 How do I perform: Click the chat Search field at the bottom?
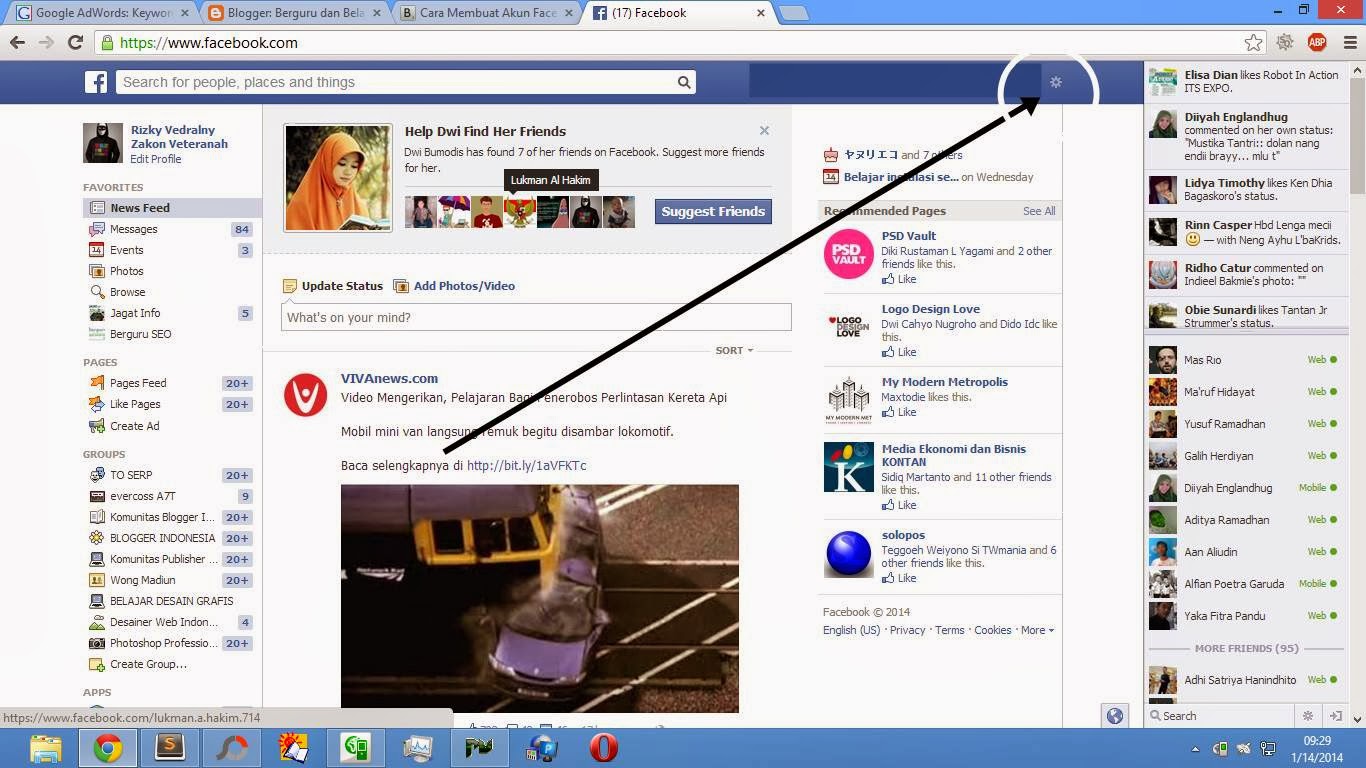[x=1222, y=716]
